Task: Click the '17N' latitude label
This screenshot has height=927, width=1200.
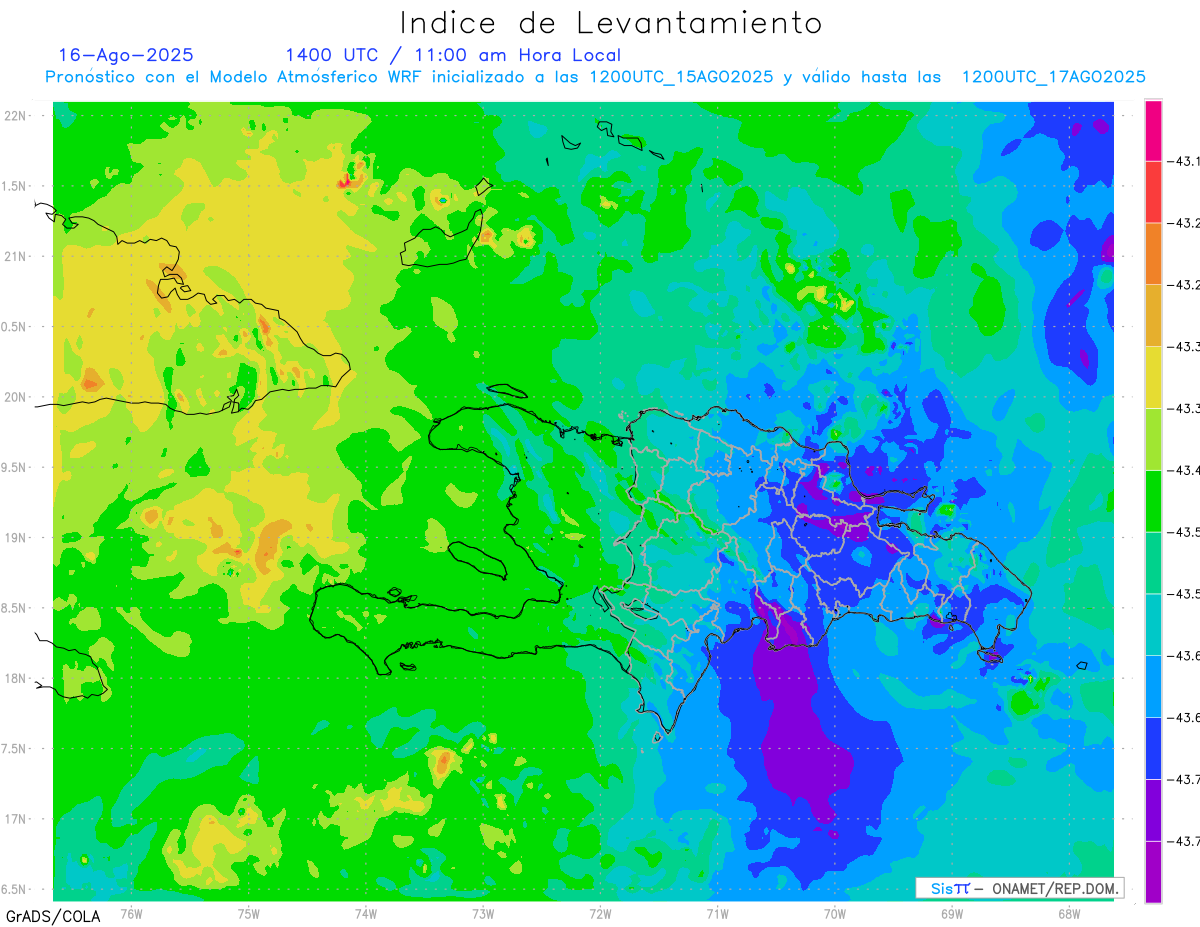Action: pos(16,819)
